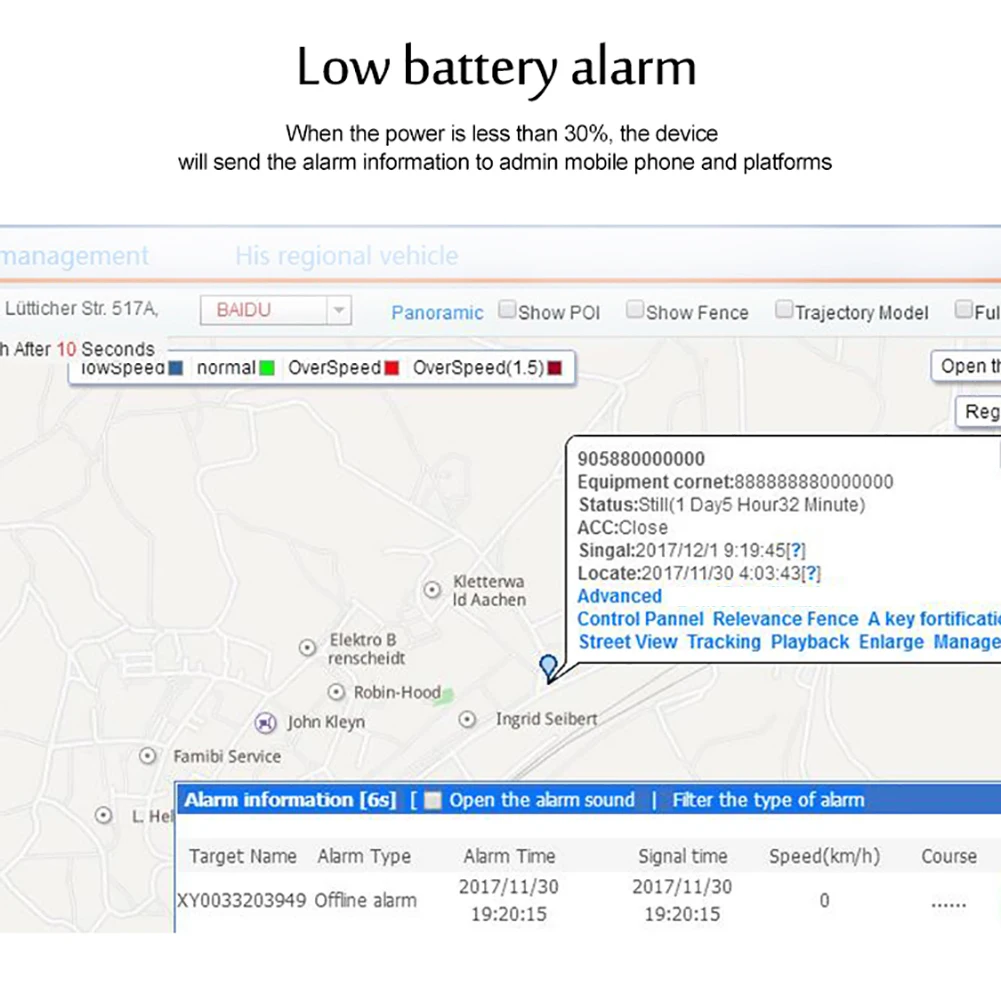Open the BAIDU map provider dropdown arrow
Image resolution: width=1001 pixels, height=1001 pixels.
(x=339, y=310)
